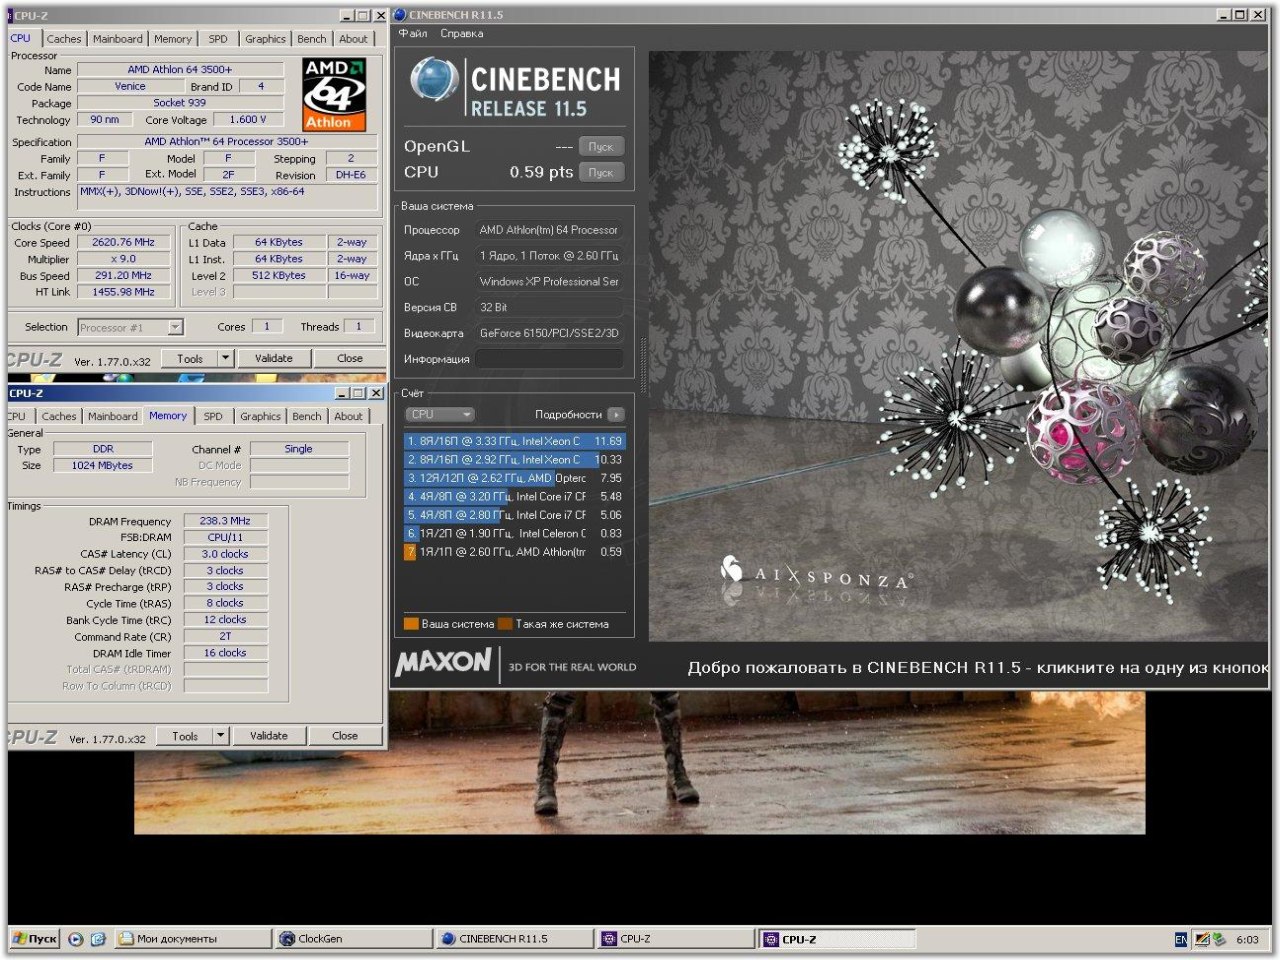Image resolution: width=1280 pixels, height=960 pixels.
Task: Select ranking row AMD Athlon 2.60 ГГц
Action: coord(514,552)
